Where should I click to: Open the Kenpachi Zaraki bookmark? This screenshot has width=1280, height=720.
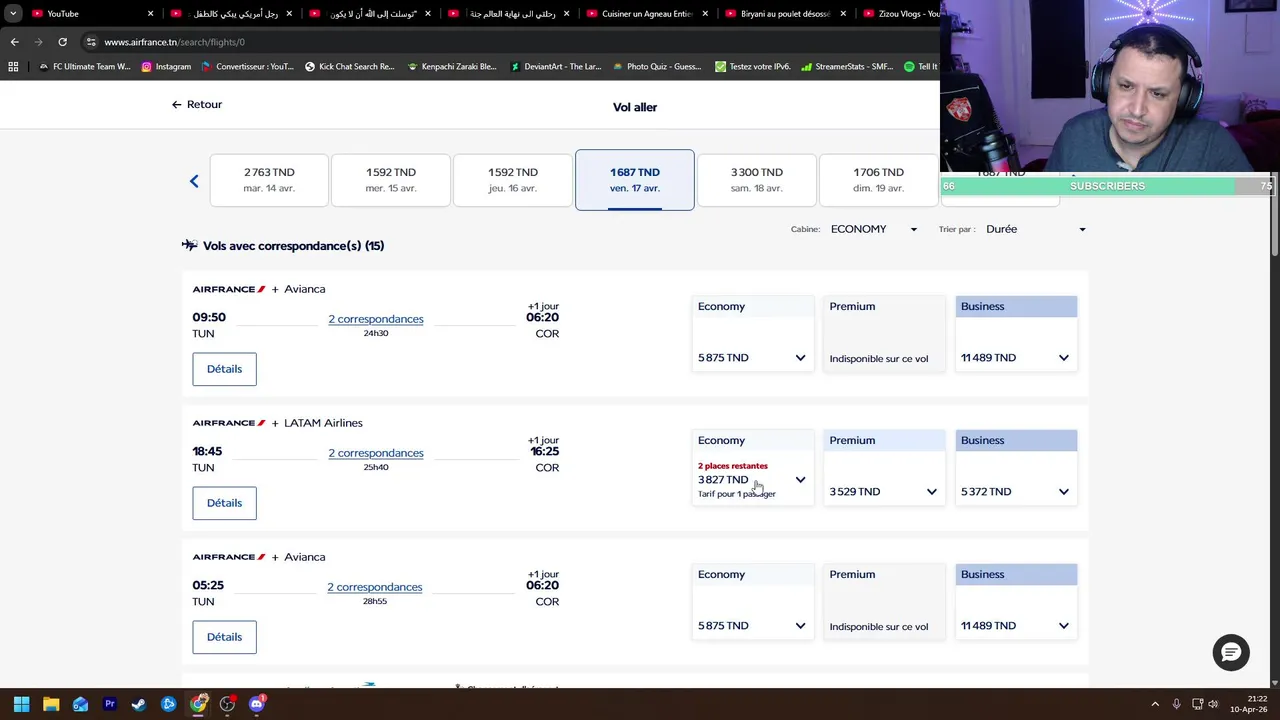pos(452,66)
